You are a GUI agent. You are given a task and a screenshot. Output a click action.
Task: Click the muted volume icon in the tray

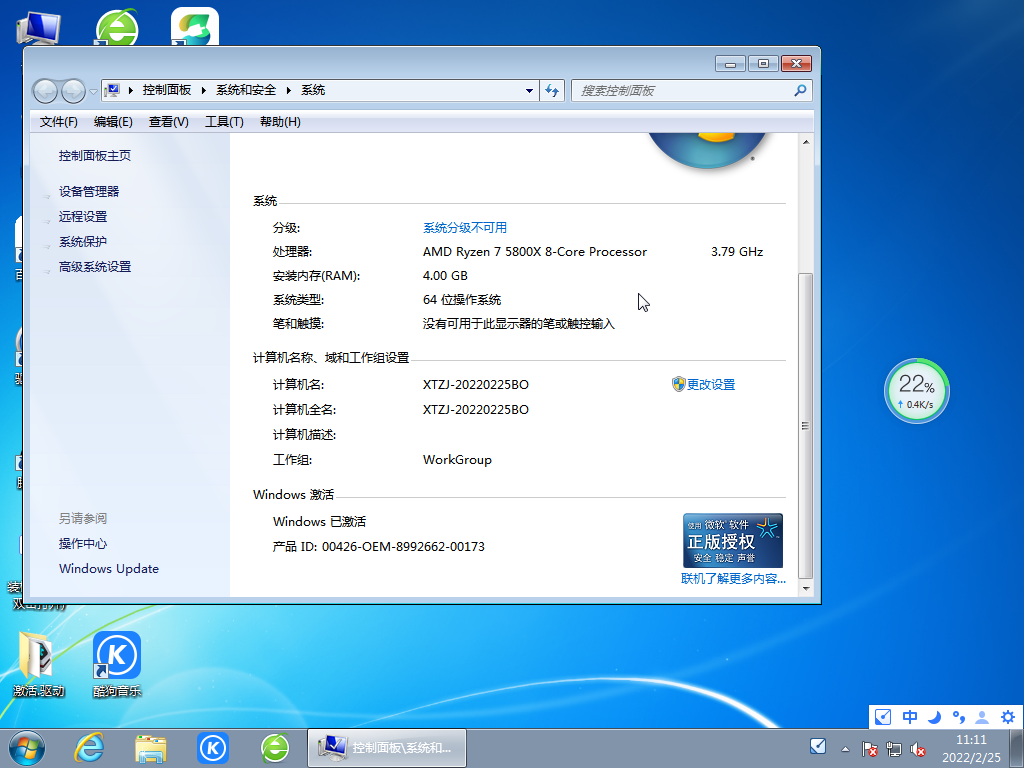(918, 748)
